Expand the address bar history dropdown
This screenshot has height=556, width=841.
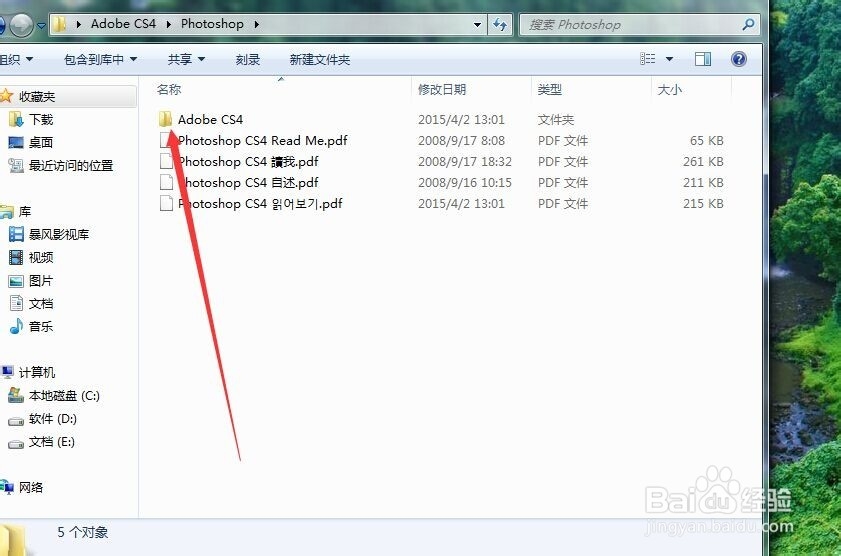477,25
